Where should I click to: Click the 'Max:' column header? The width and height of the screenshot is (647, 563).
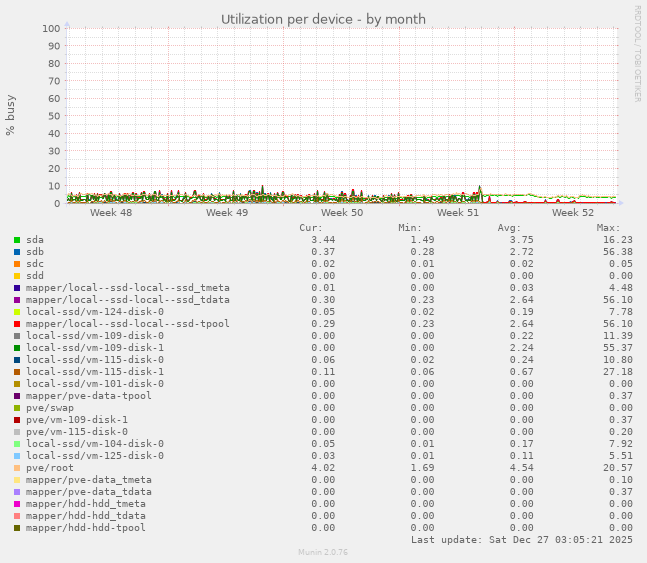pos(608,228)
